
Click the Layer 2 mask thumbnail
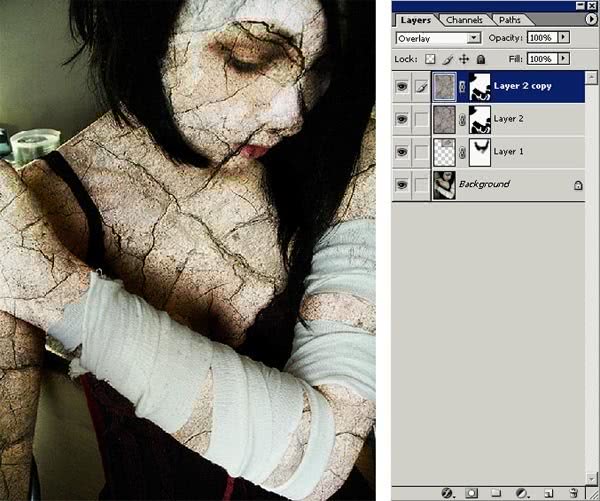tap(480, 120)
